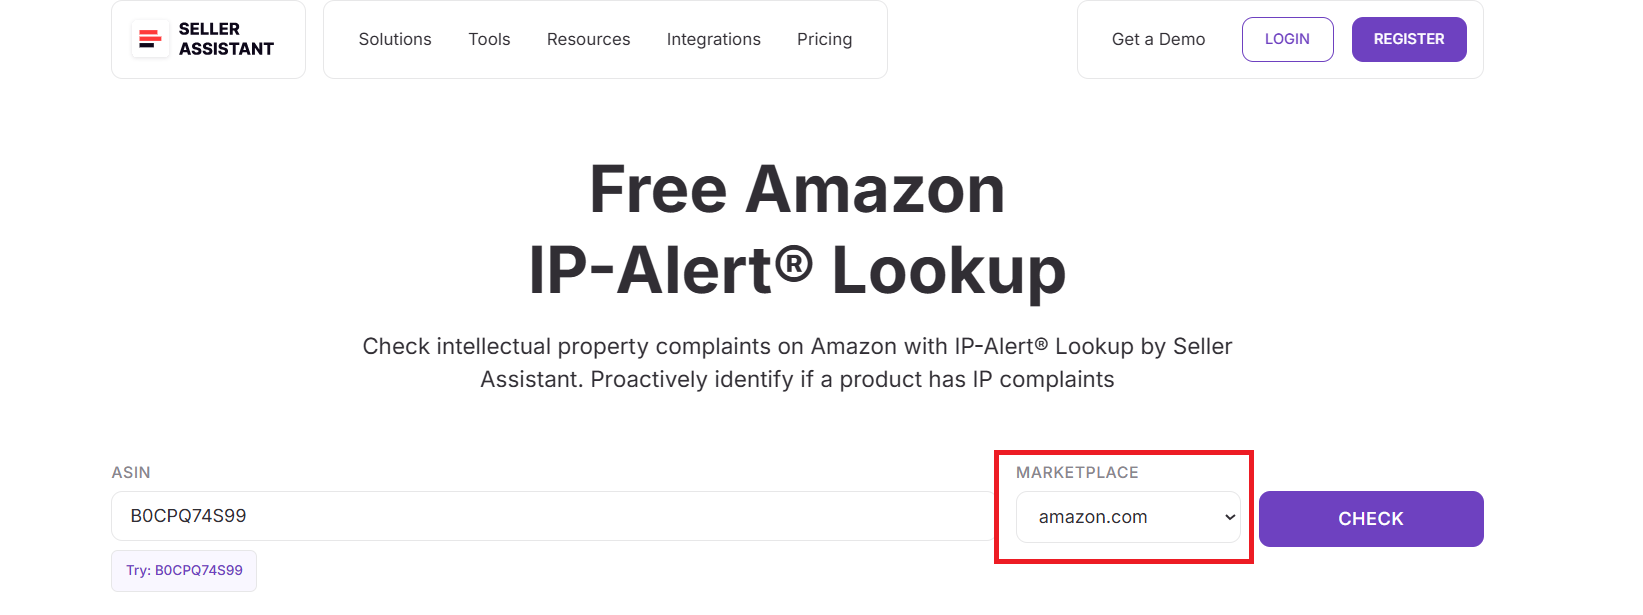1643x615 pixels.
Task: Click the MARKETPLACE label
Action: point(1077,472)
